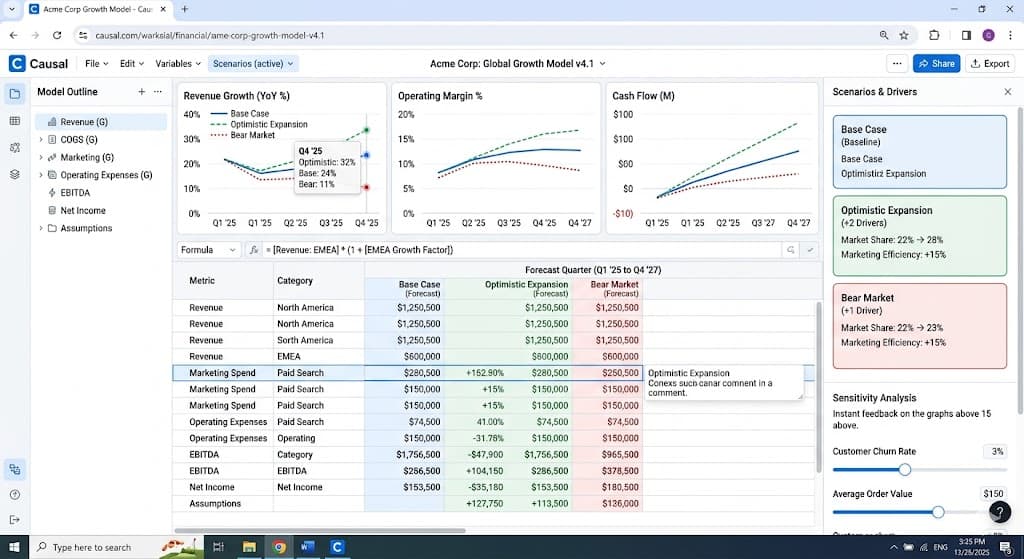Viewport: 1024px width, 559px height.
Task: Add new item with Model Outline plus icon
Action: 141,92
